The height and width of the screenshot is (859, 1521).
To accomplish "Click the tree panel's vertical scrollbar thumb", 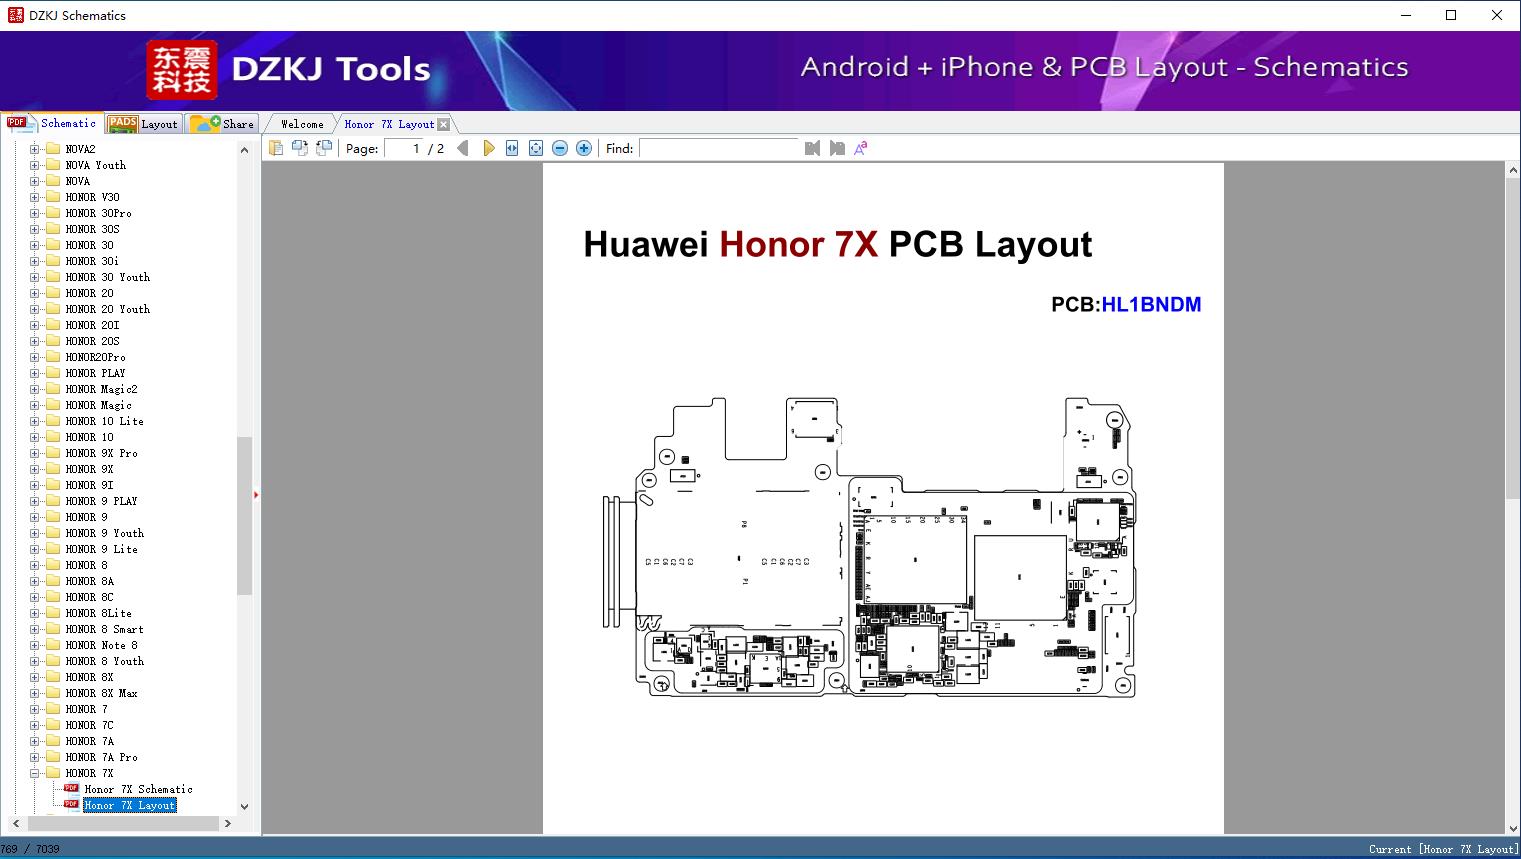I will pos(244,515).
